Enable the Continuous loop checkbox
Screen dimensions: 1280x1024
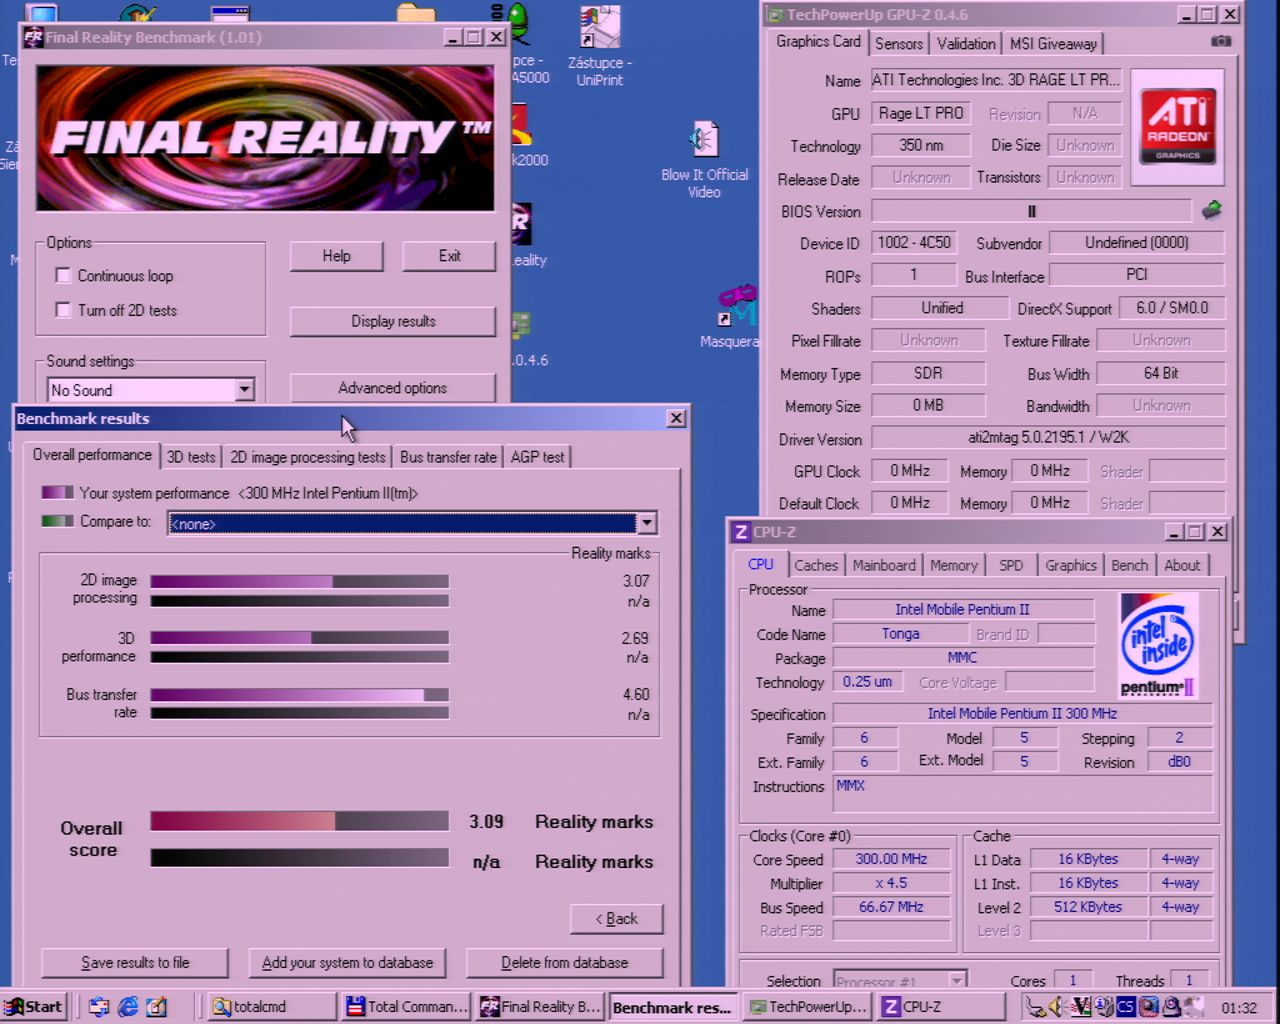[63, 276]
